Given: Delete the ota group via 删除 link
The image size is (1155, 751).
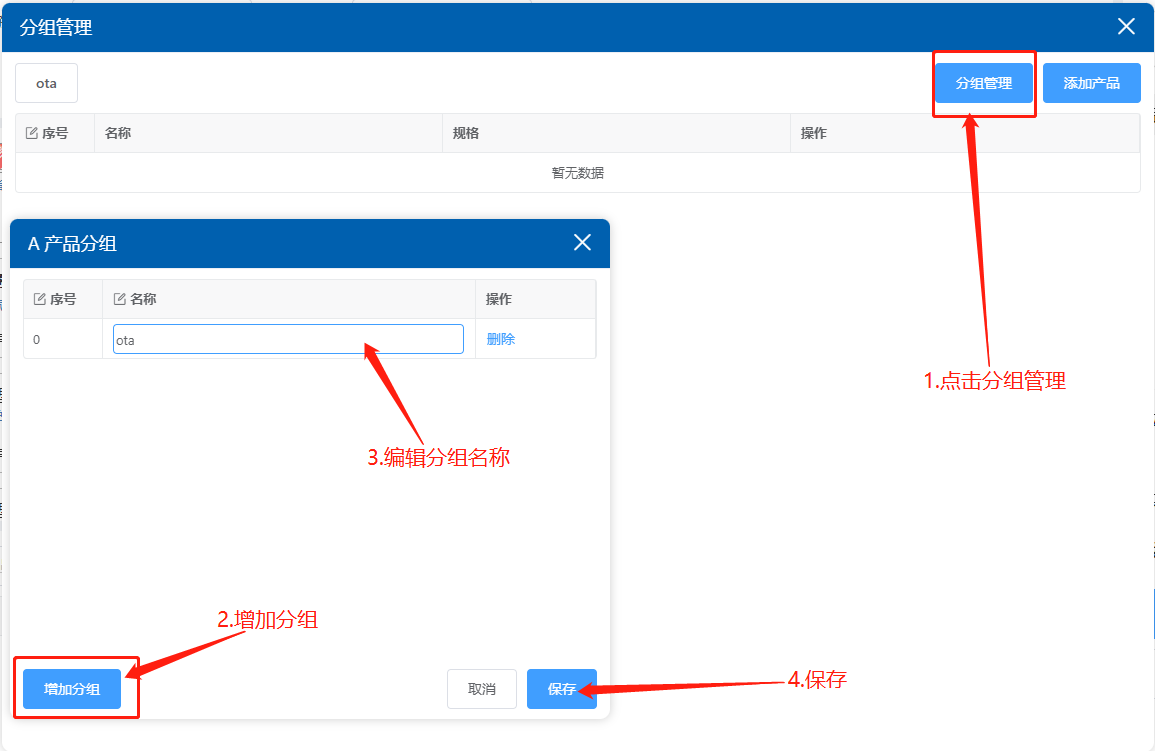Looking at the screenshot, I should coord(500,339).
